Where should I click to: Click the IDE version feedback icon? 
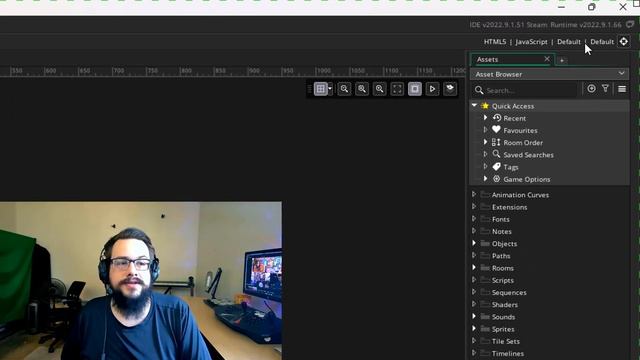pyautogui.click(x=630, y=24)
